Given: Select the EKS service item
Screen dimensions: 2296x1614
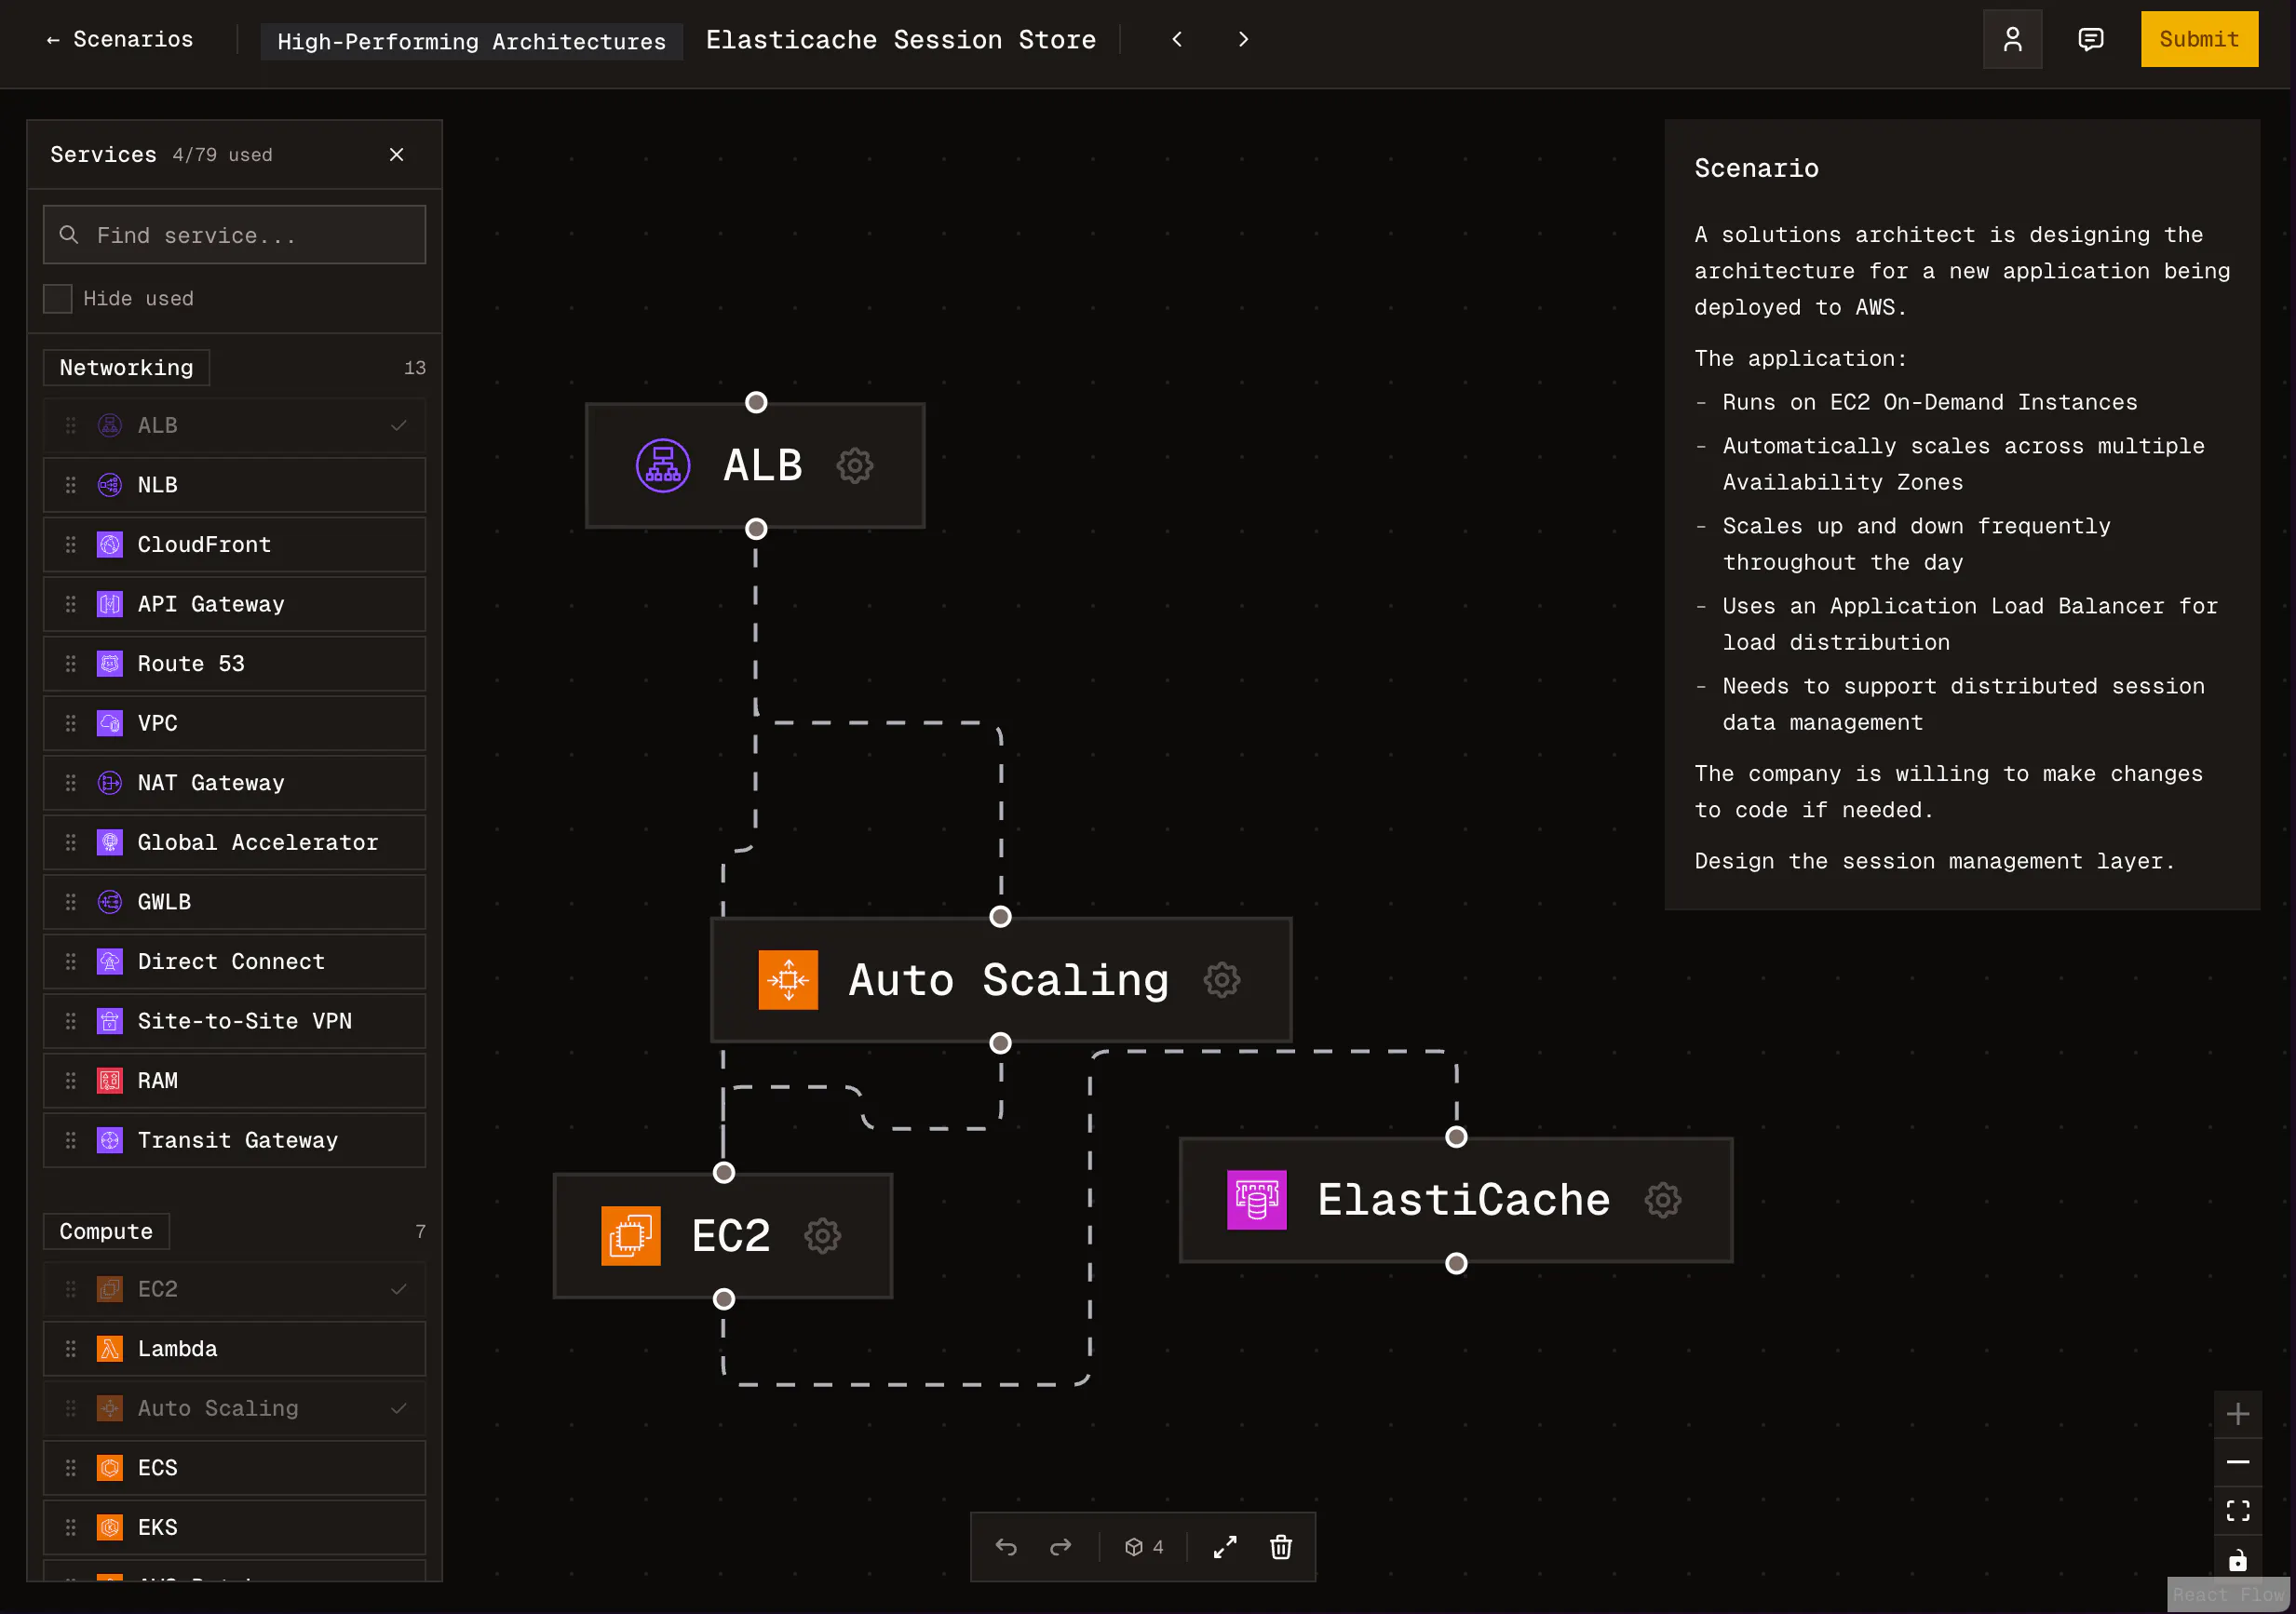Looking at the screenshot, I should 234,1528.
